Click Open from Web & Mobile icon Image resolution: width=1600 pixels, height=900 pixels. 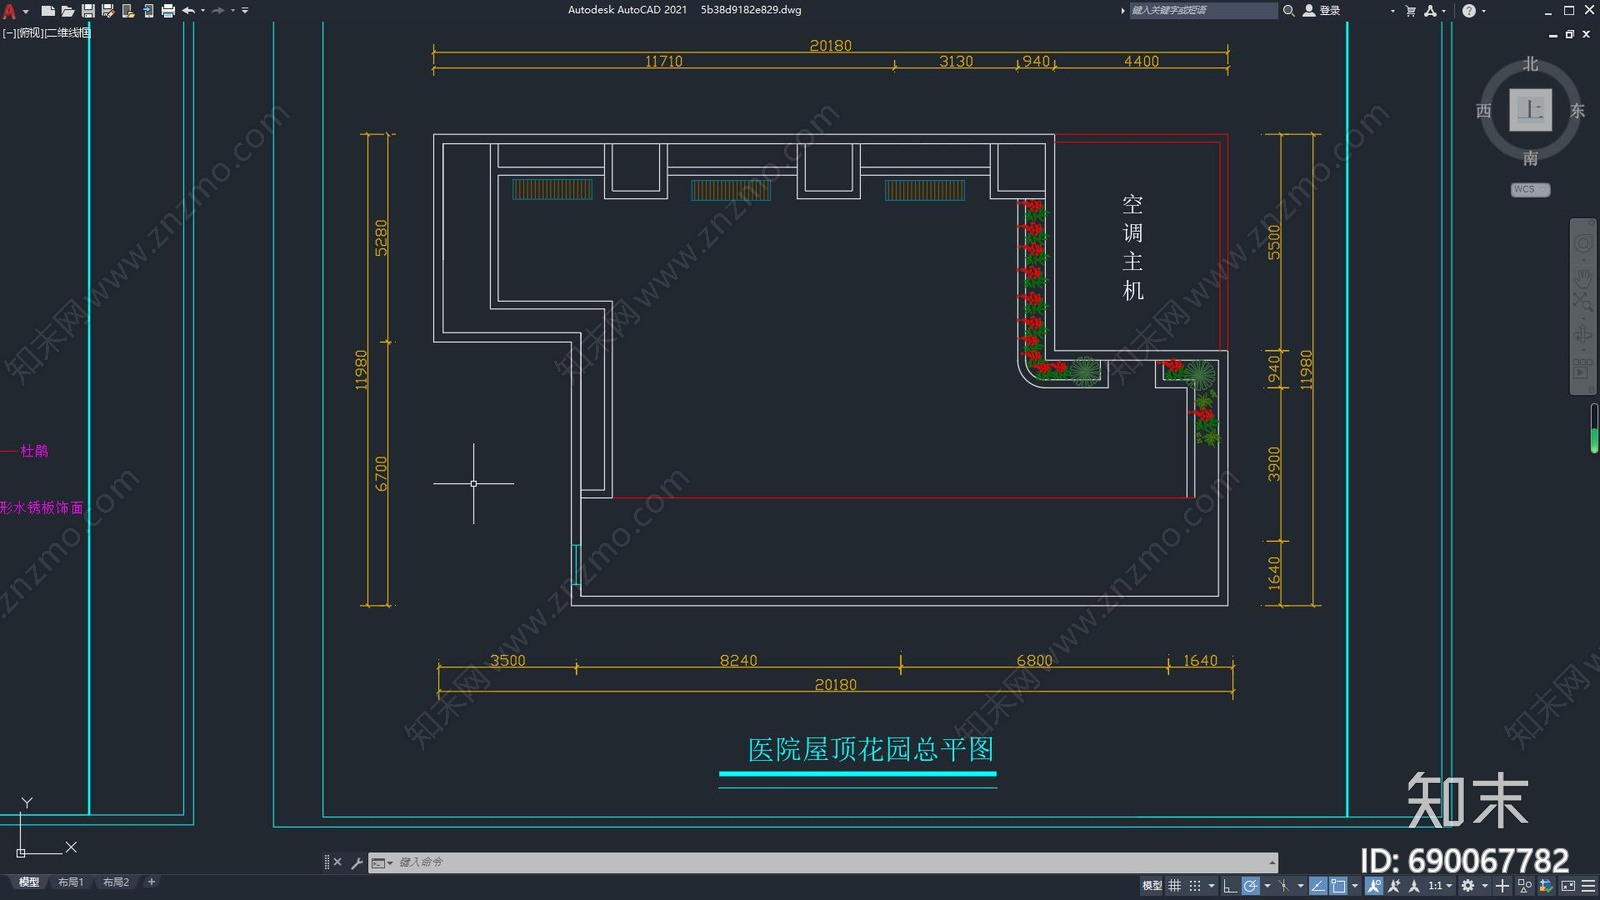[128, 10]
